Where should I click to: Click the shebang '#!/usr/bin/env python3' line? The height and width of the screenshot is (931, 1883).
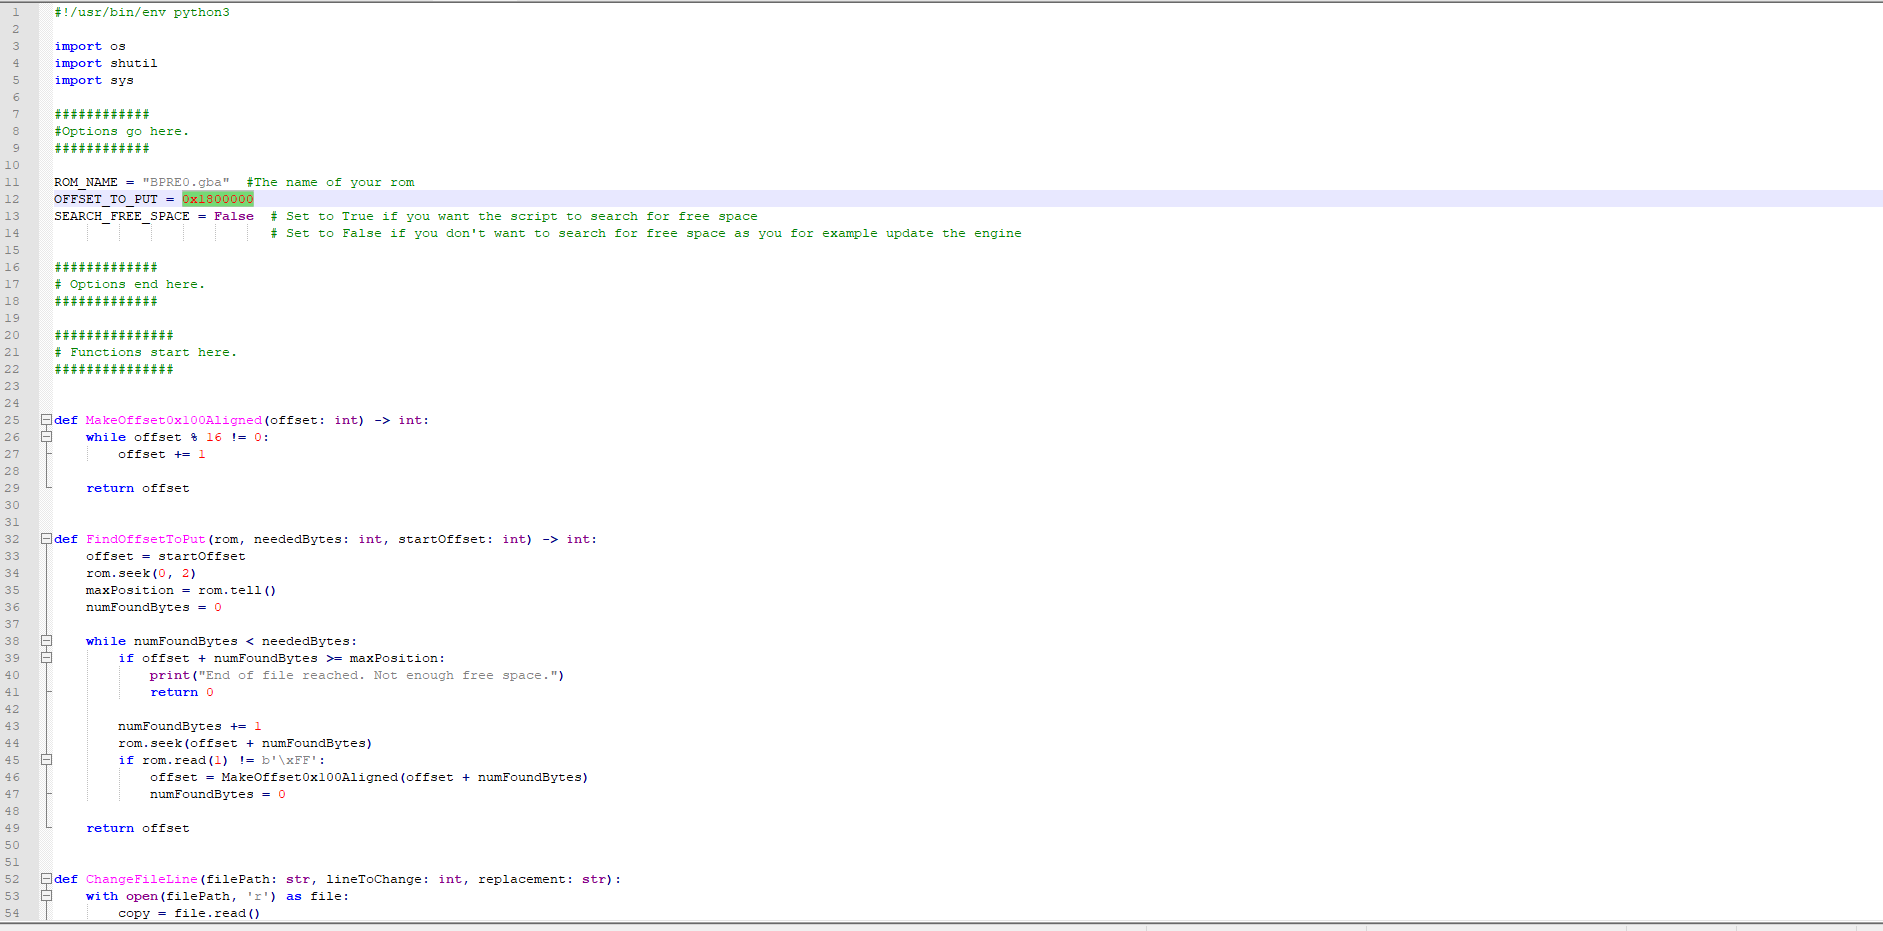coord(142,12)
